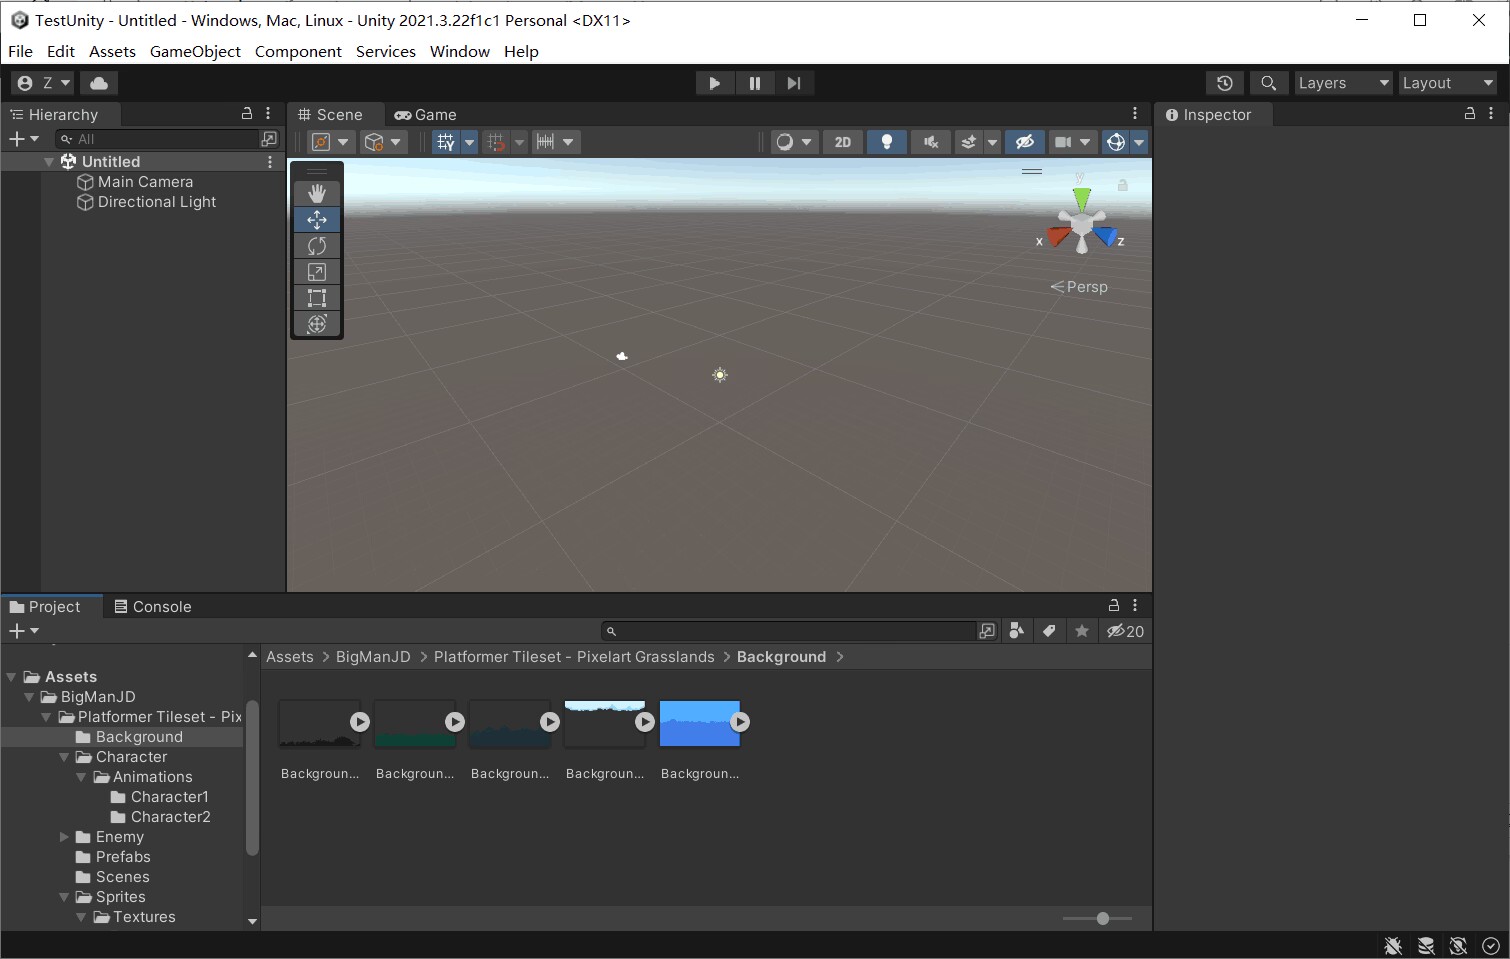Click the Step frame button
This screenshot has width=1510, height=959.
click(794, 83)
